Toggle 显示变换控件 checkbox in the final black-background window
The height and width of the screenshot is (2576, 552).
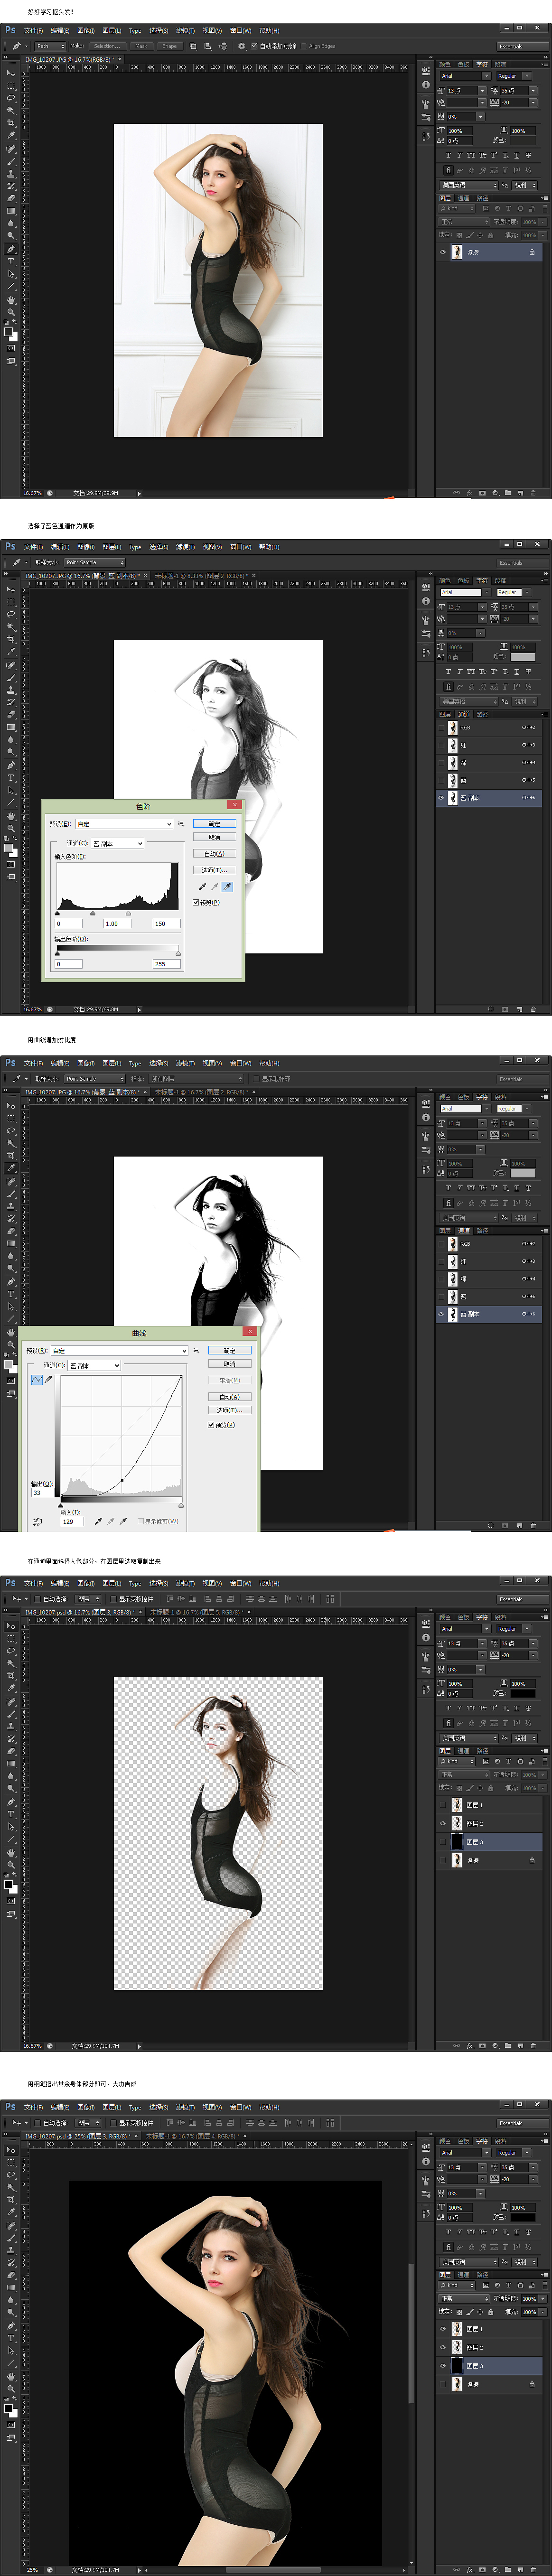(x=113, y=2122)
